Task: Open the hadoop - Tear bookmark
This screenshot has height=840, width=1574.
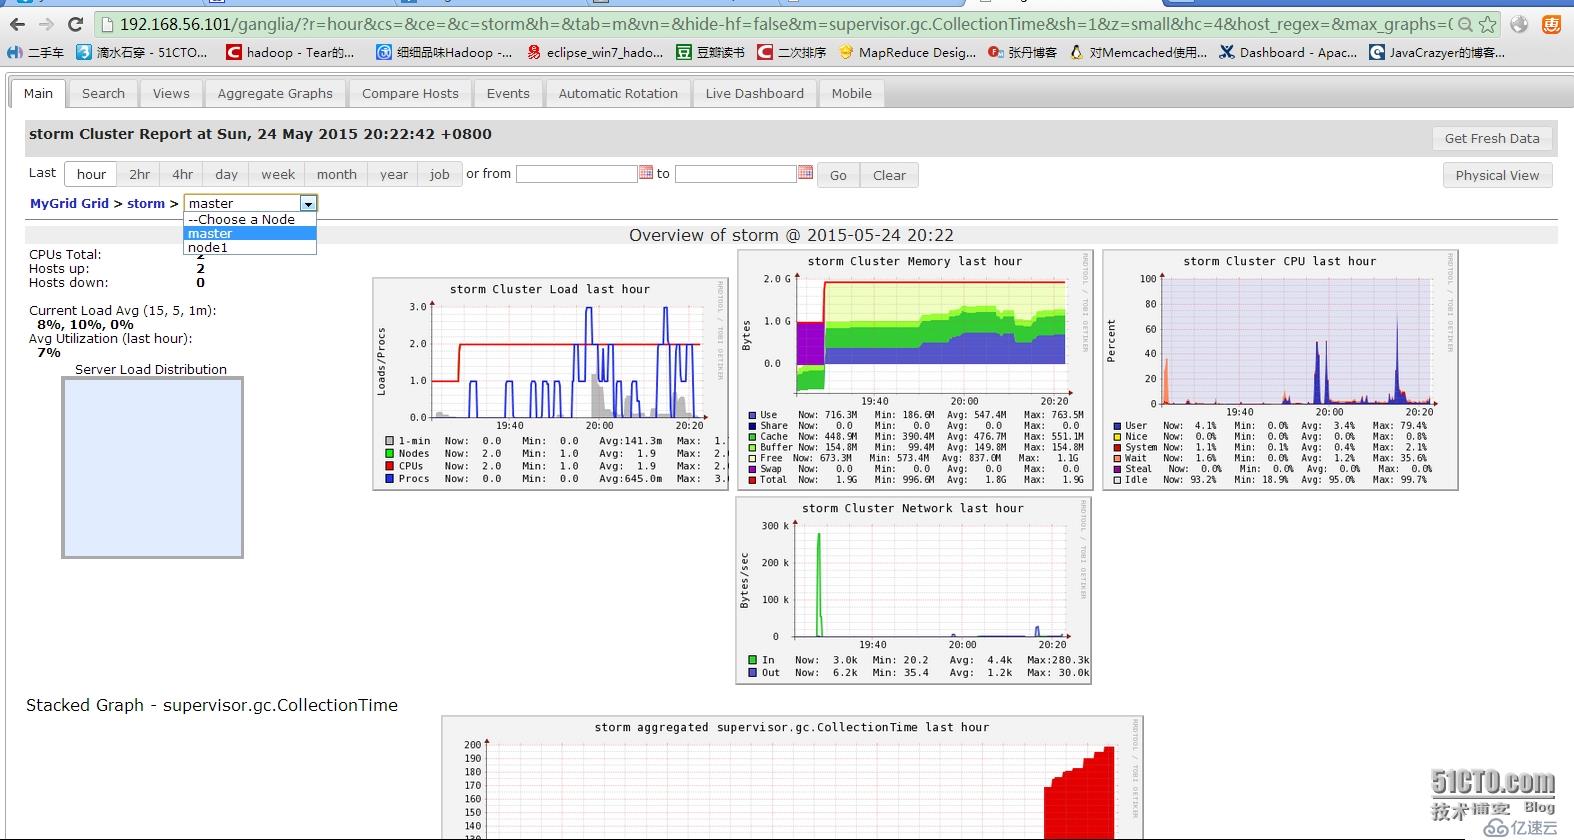Action: (290, 52)
